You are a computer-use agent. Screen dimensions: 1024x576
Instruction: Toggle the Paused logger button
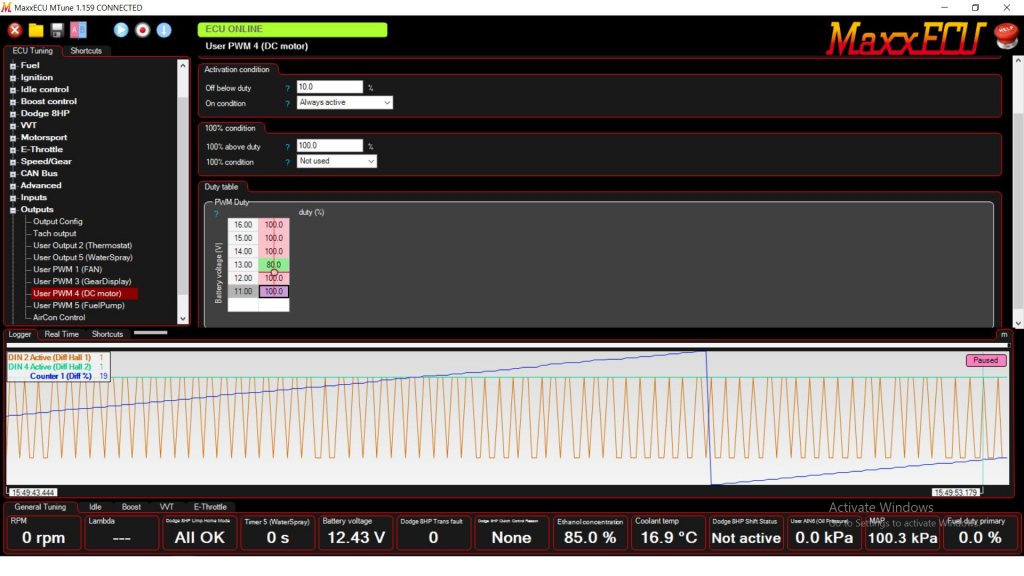(x=985, y=360)
